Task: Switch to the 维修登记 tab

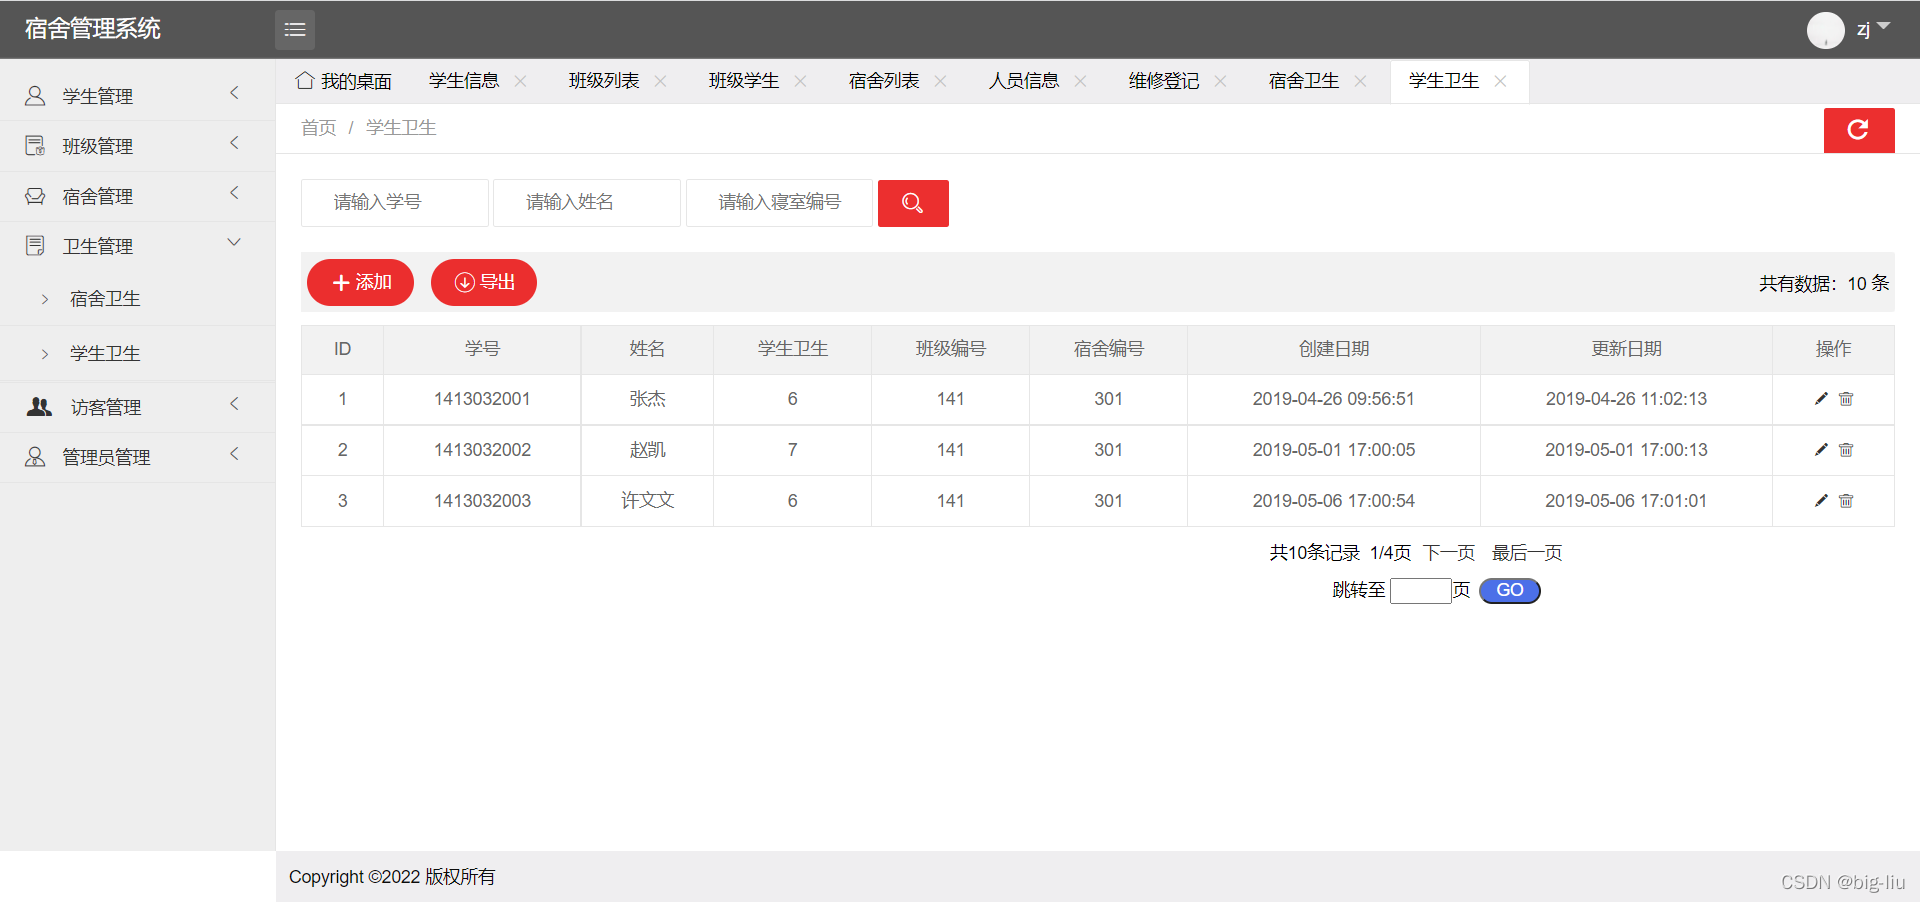Action: [1164, 81]
